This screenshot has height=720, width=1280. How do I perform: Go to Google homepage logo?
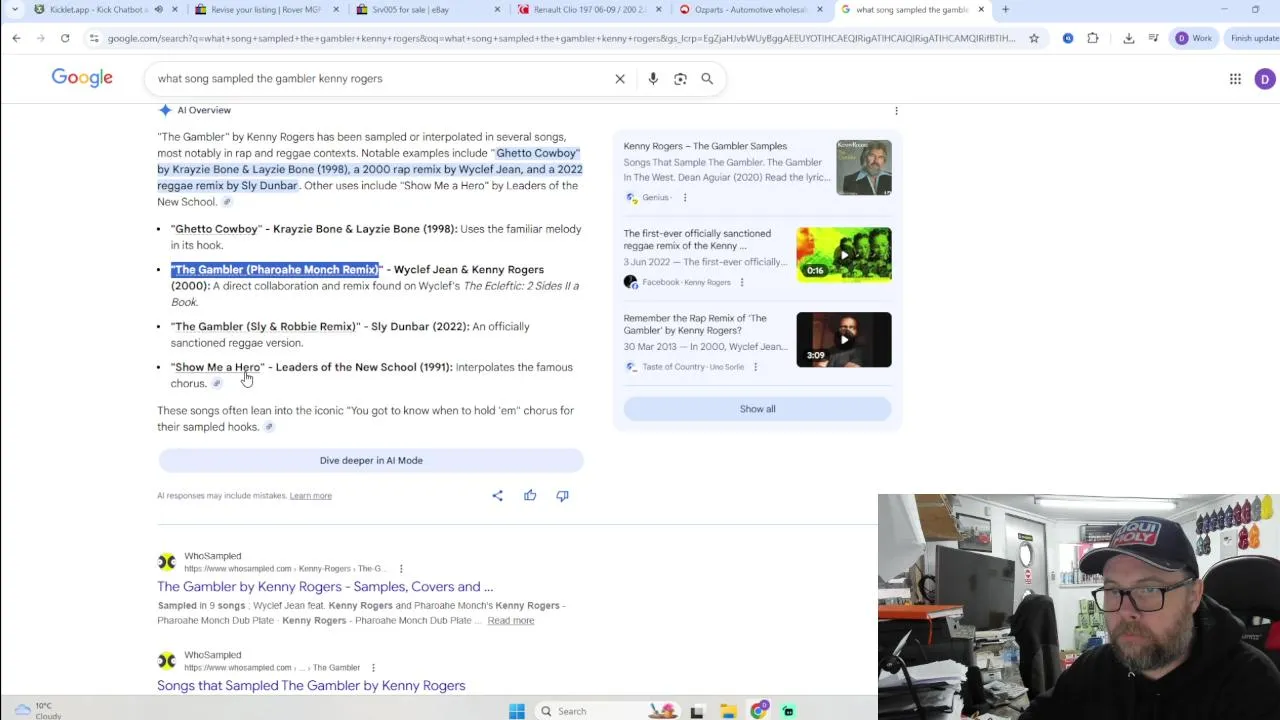82,78
